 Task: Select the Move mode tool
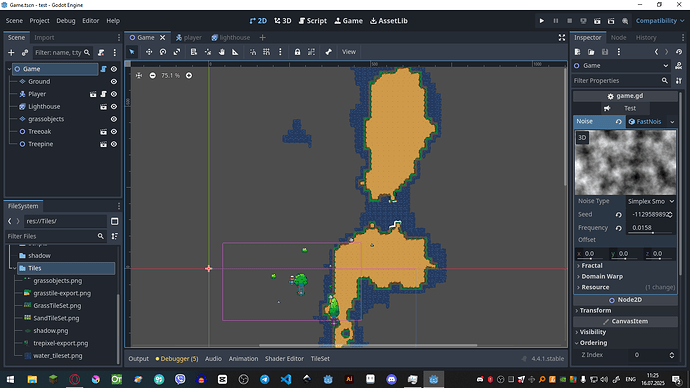[x=149, y=52]
